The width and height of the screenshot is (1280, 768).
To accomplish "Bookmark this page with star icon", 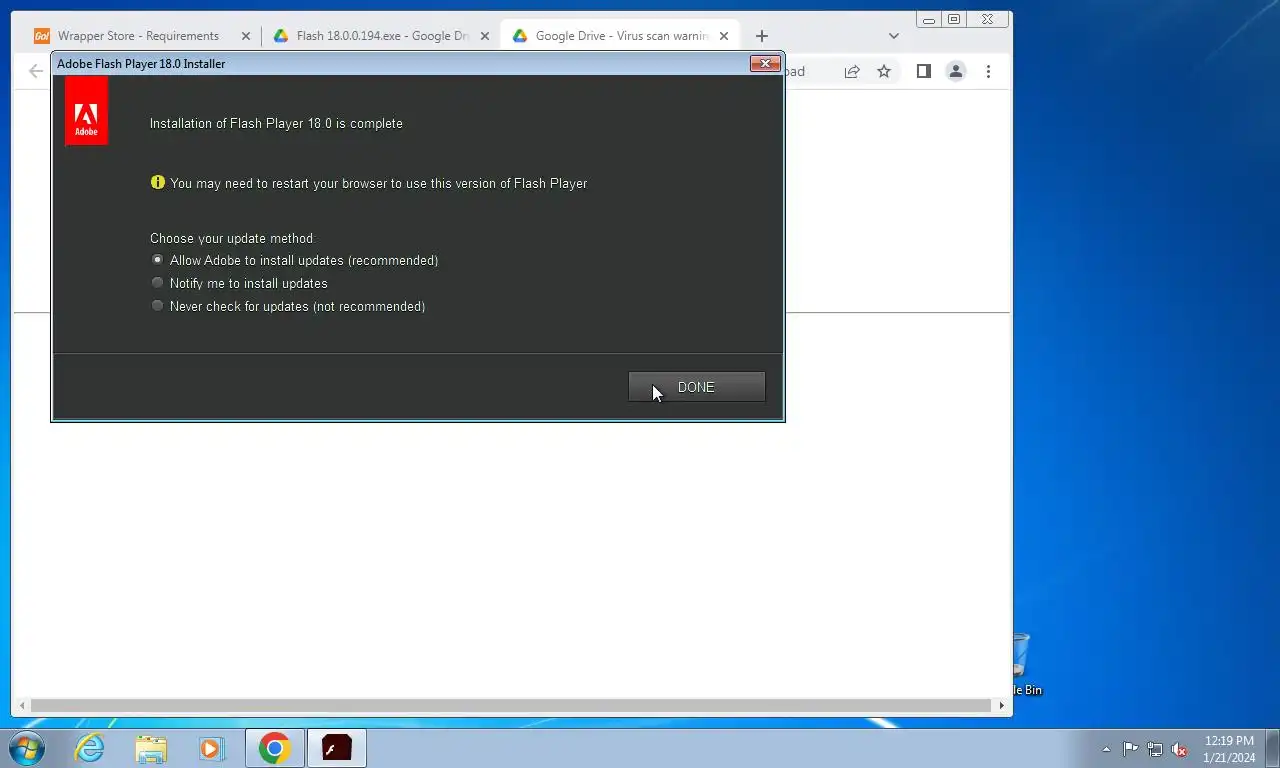I will tap(884, 72).
